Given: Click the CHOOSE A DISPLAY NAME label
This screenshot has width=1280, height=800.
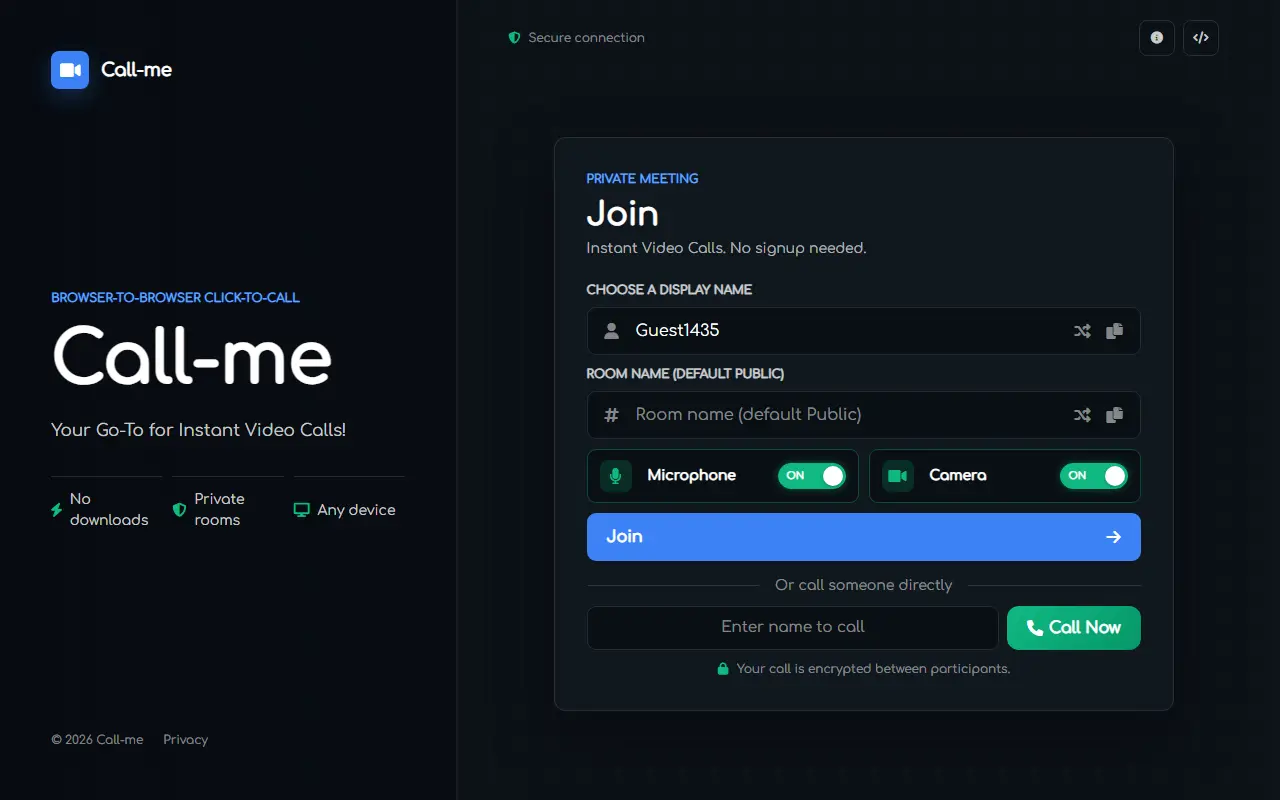Looking at the screenshot, I should pos(669,290).
